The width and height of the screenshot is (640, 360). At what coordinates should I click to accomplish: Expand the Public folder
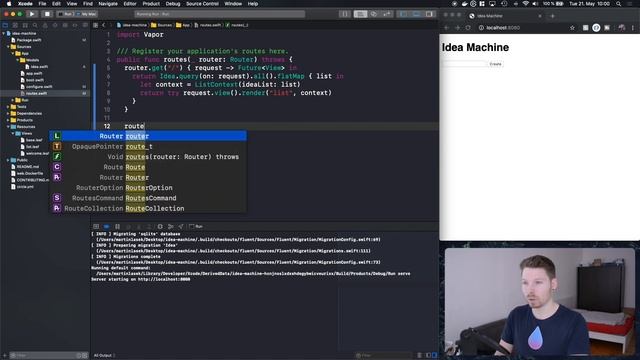pyautogui.click(x=8, y=160)
